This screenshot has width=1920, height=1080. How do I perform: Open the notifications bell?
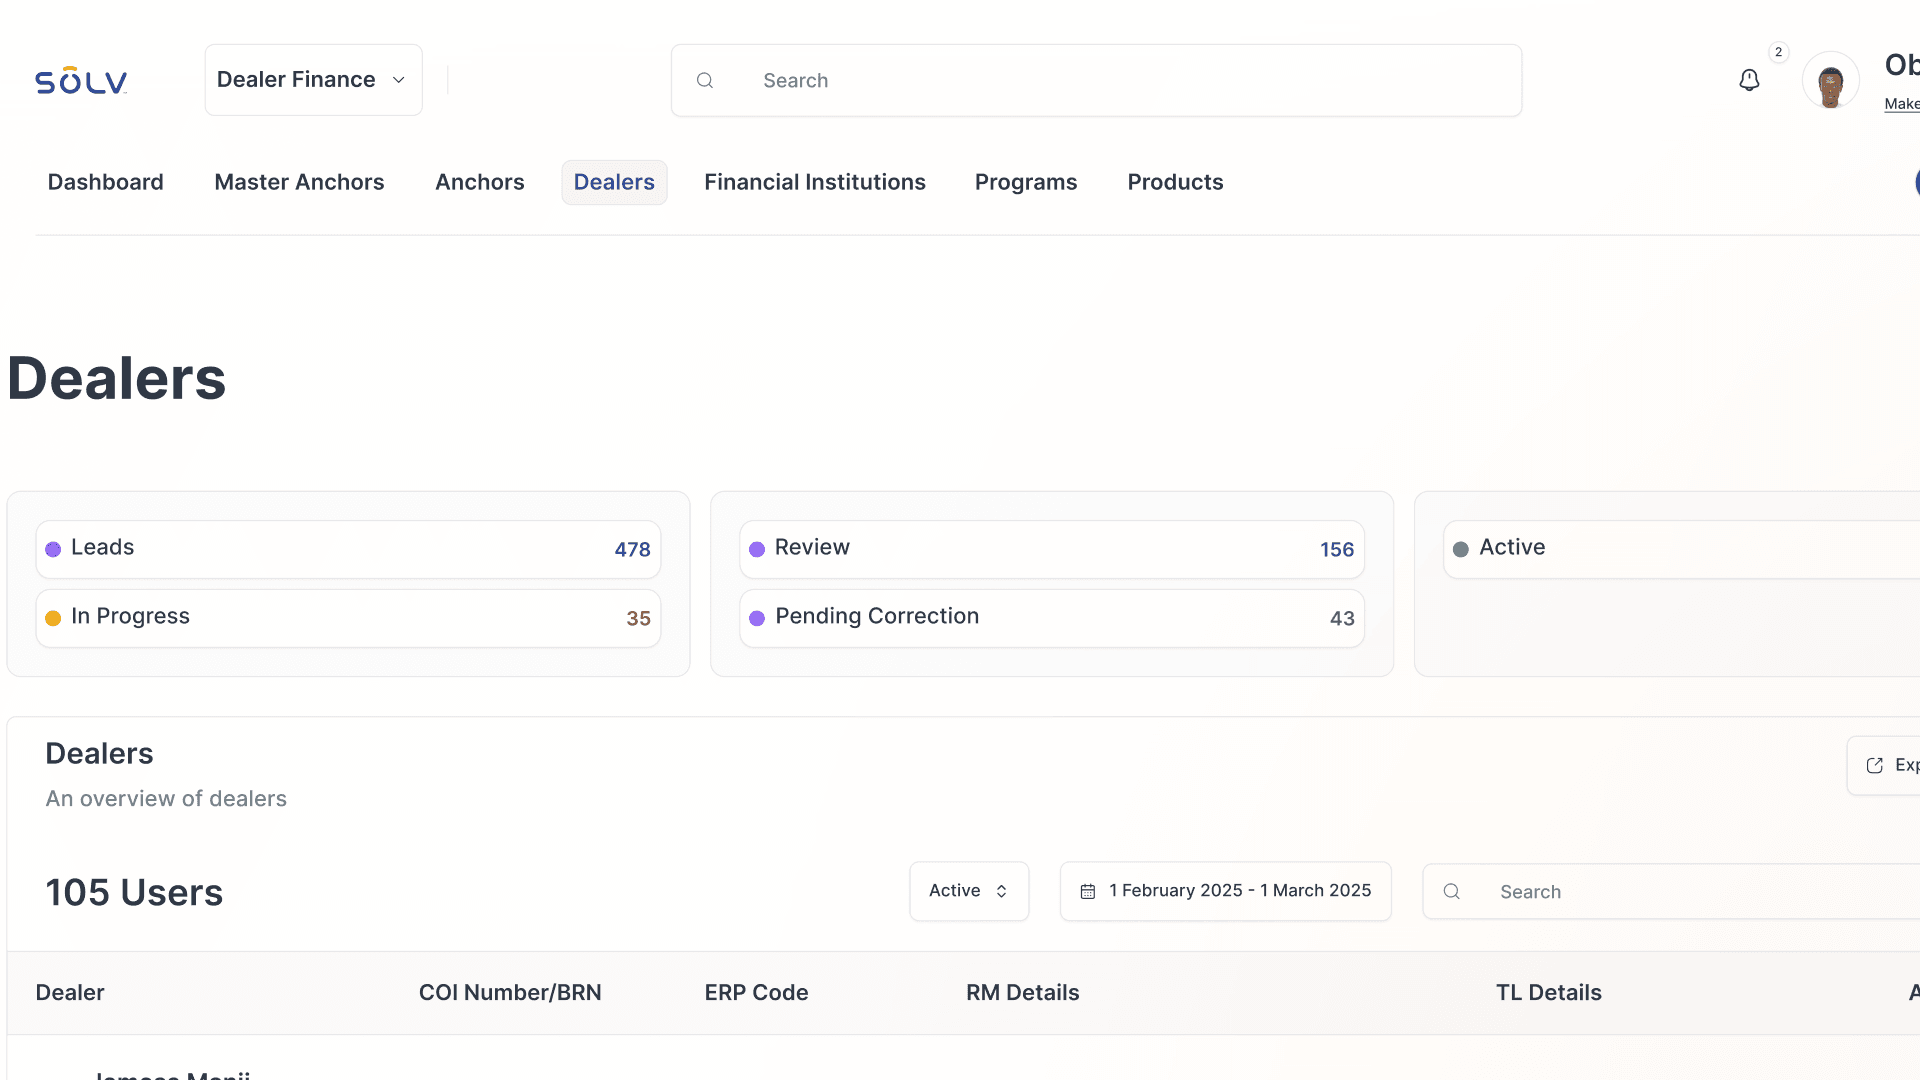coord(1749,80)
